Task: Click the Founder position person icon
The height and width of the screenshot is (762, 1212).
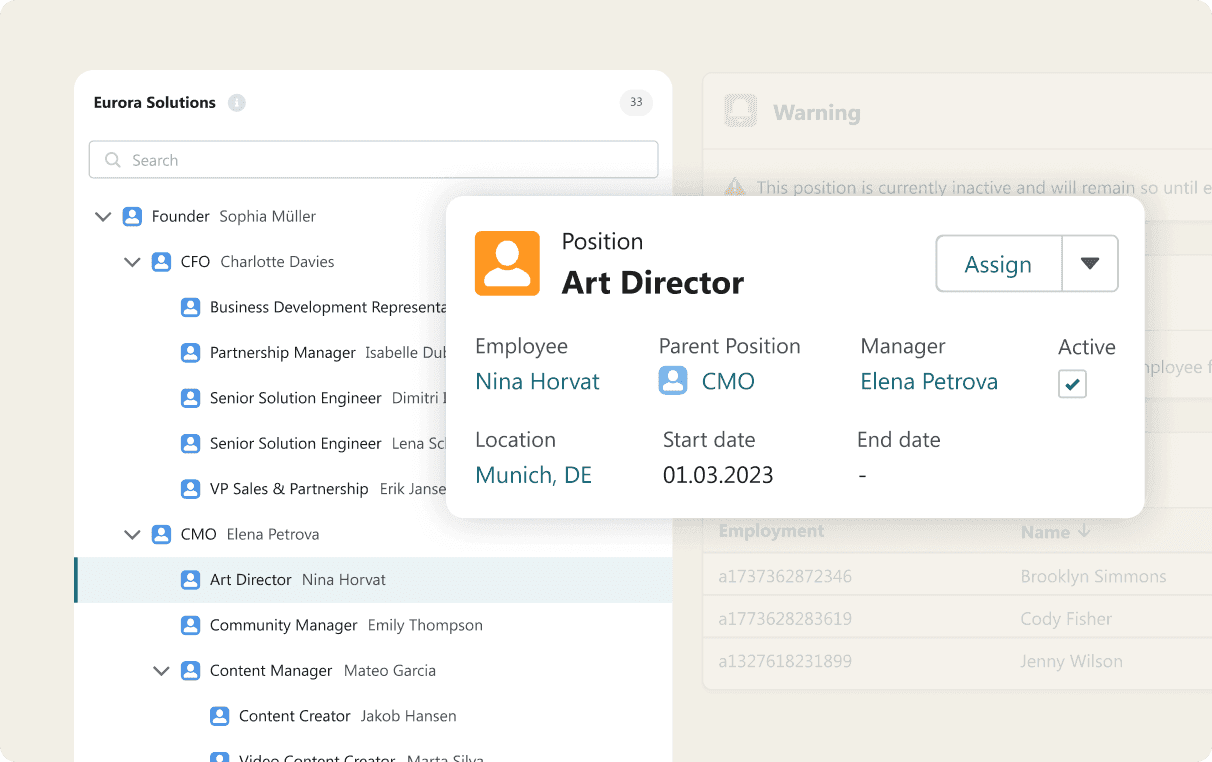Action: (x=132, y=216)
